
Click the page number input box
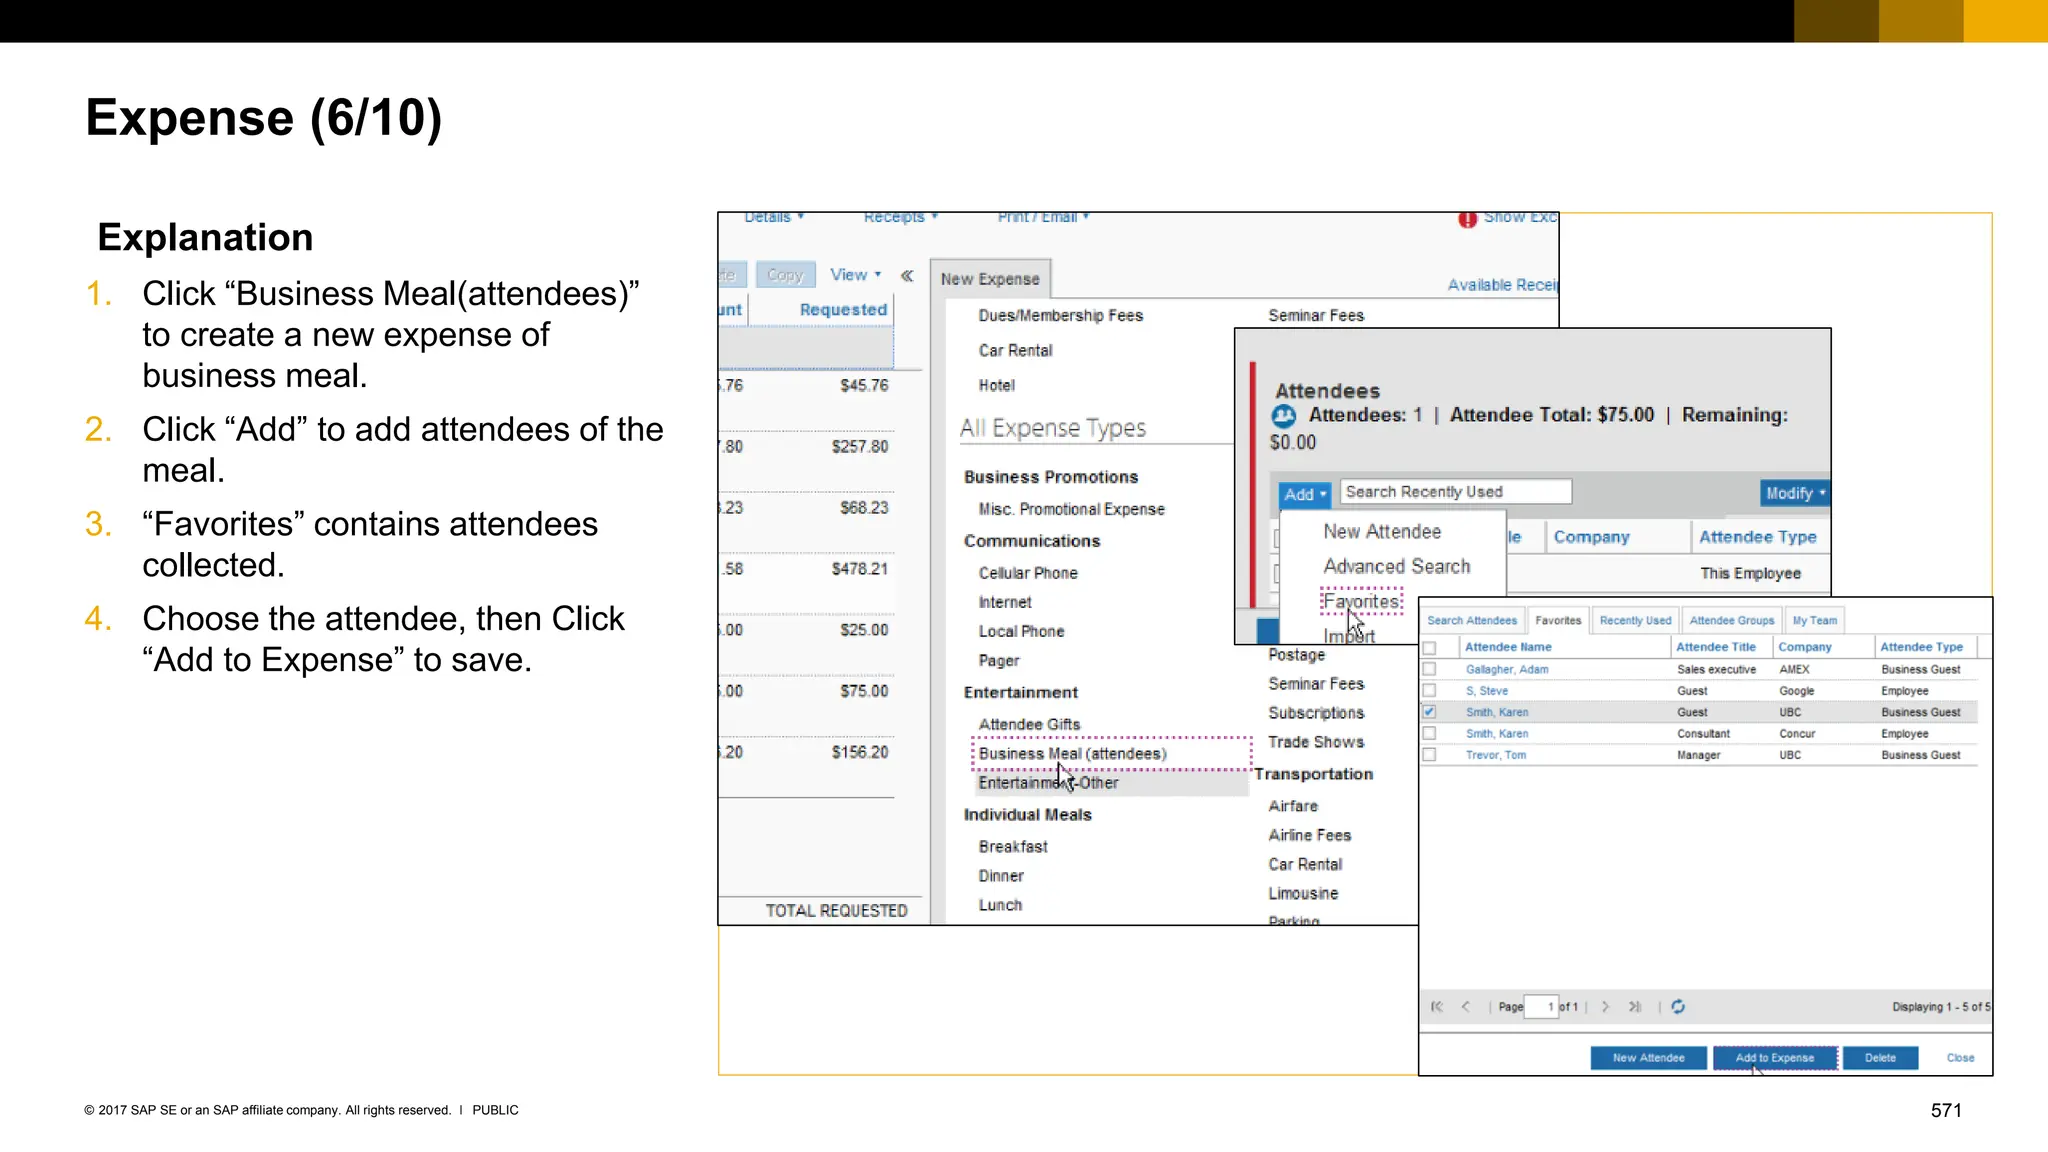point(1541,1007)
